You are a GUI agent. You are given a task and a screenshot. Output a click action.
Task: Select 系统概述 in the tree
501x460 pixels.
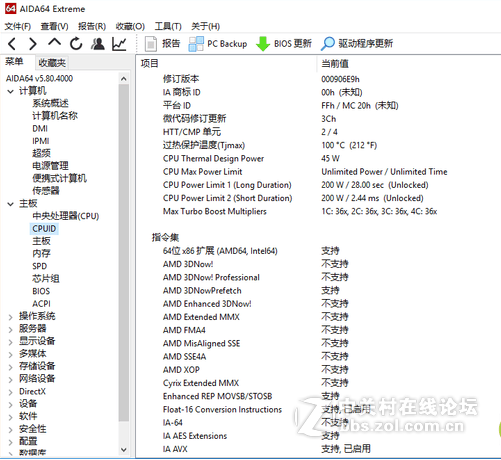pos(50,103)
